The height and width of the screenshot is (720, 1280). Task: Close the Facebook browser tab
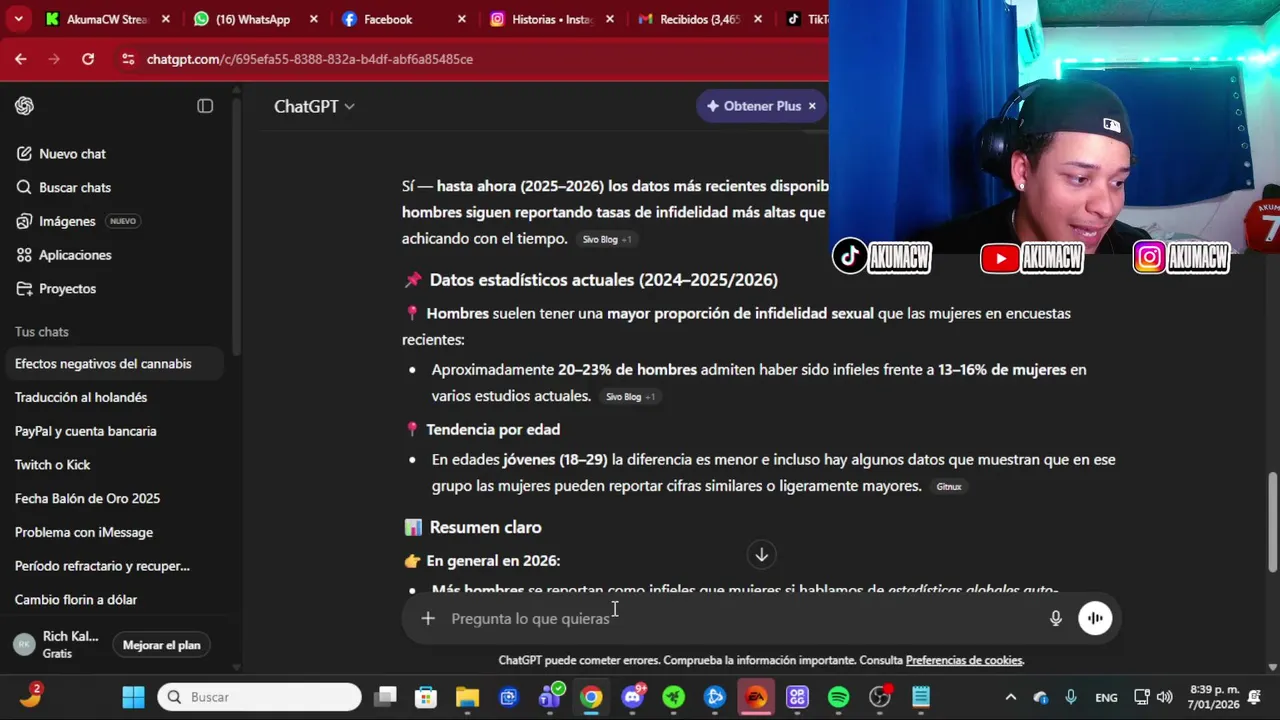[462, 19]
